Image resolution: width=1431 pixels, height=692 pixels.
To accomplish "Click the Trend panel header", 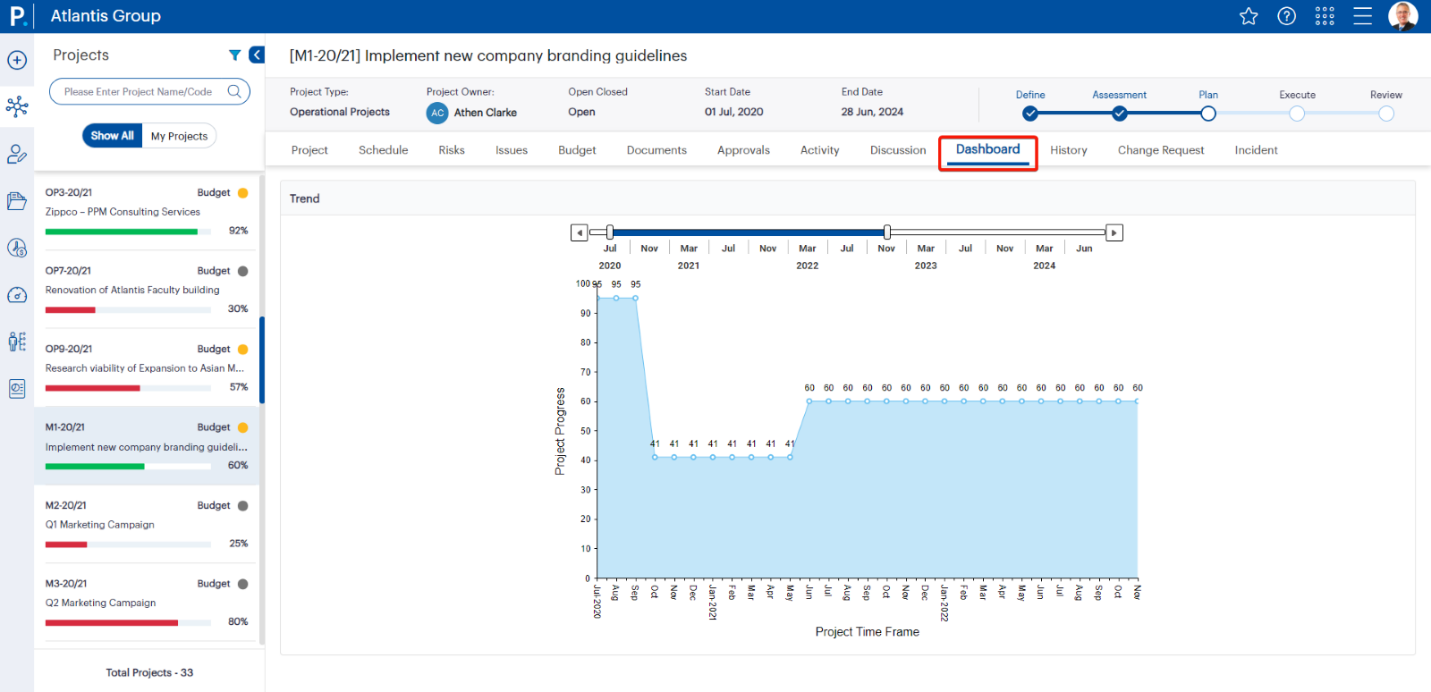I will click(x=848, y=198).
